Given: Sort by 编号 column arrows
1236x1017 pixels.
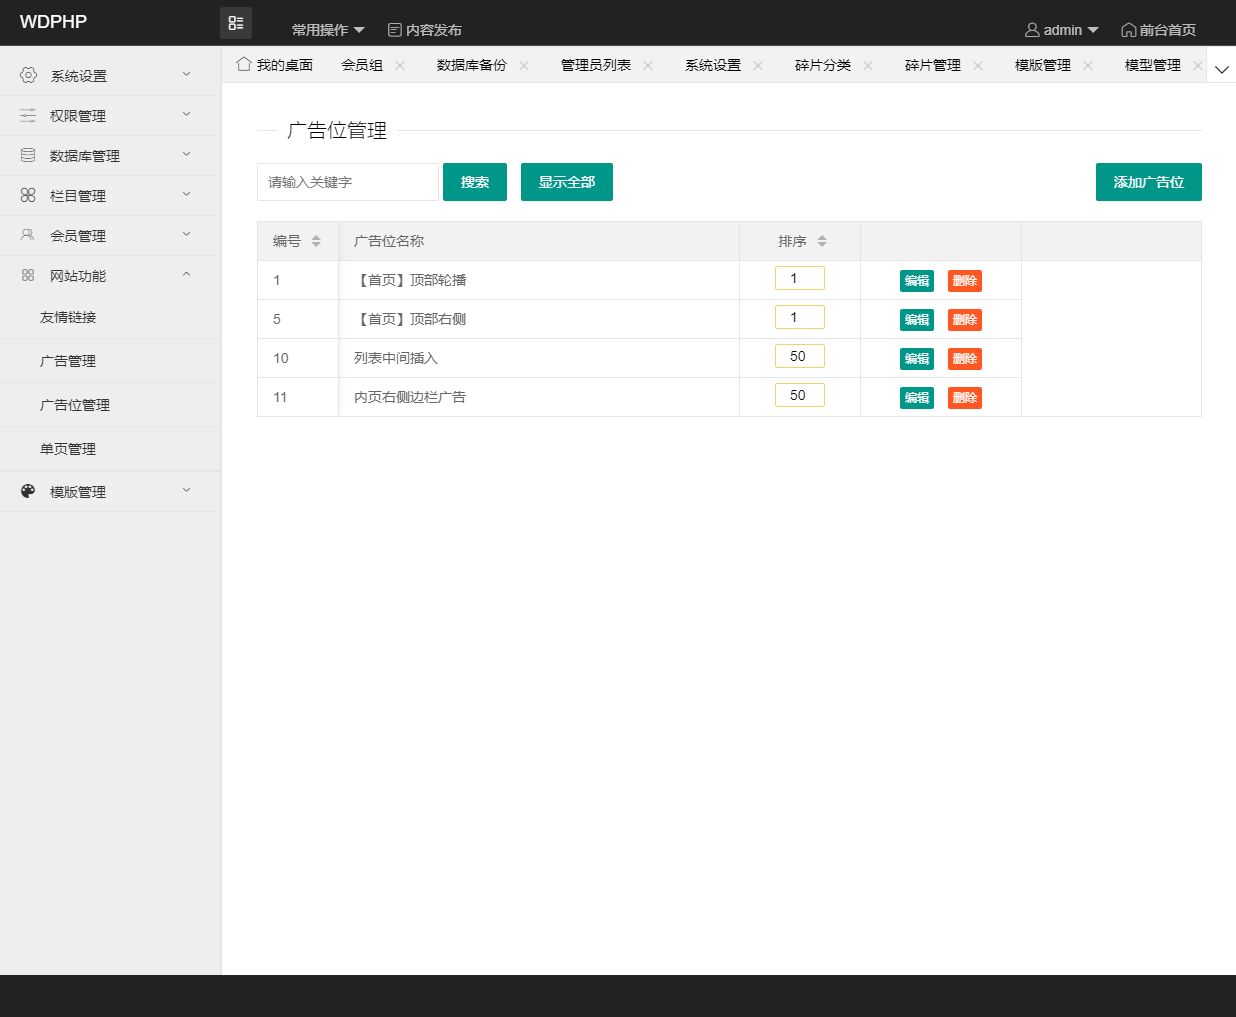Looking at the screenshot, I should click(316, 241).
